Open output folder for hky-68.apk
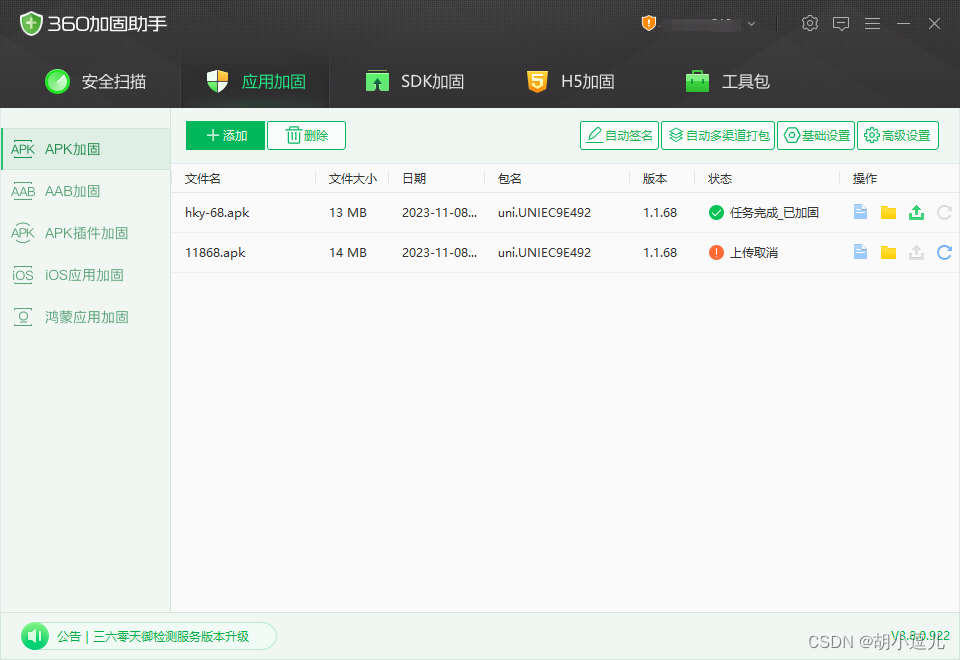The width and height of the screenshot is (960, 660). click(888, 212)
